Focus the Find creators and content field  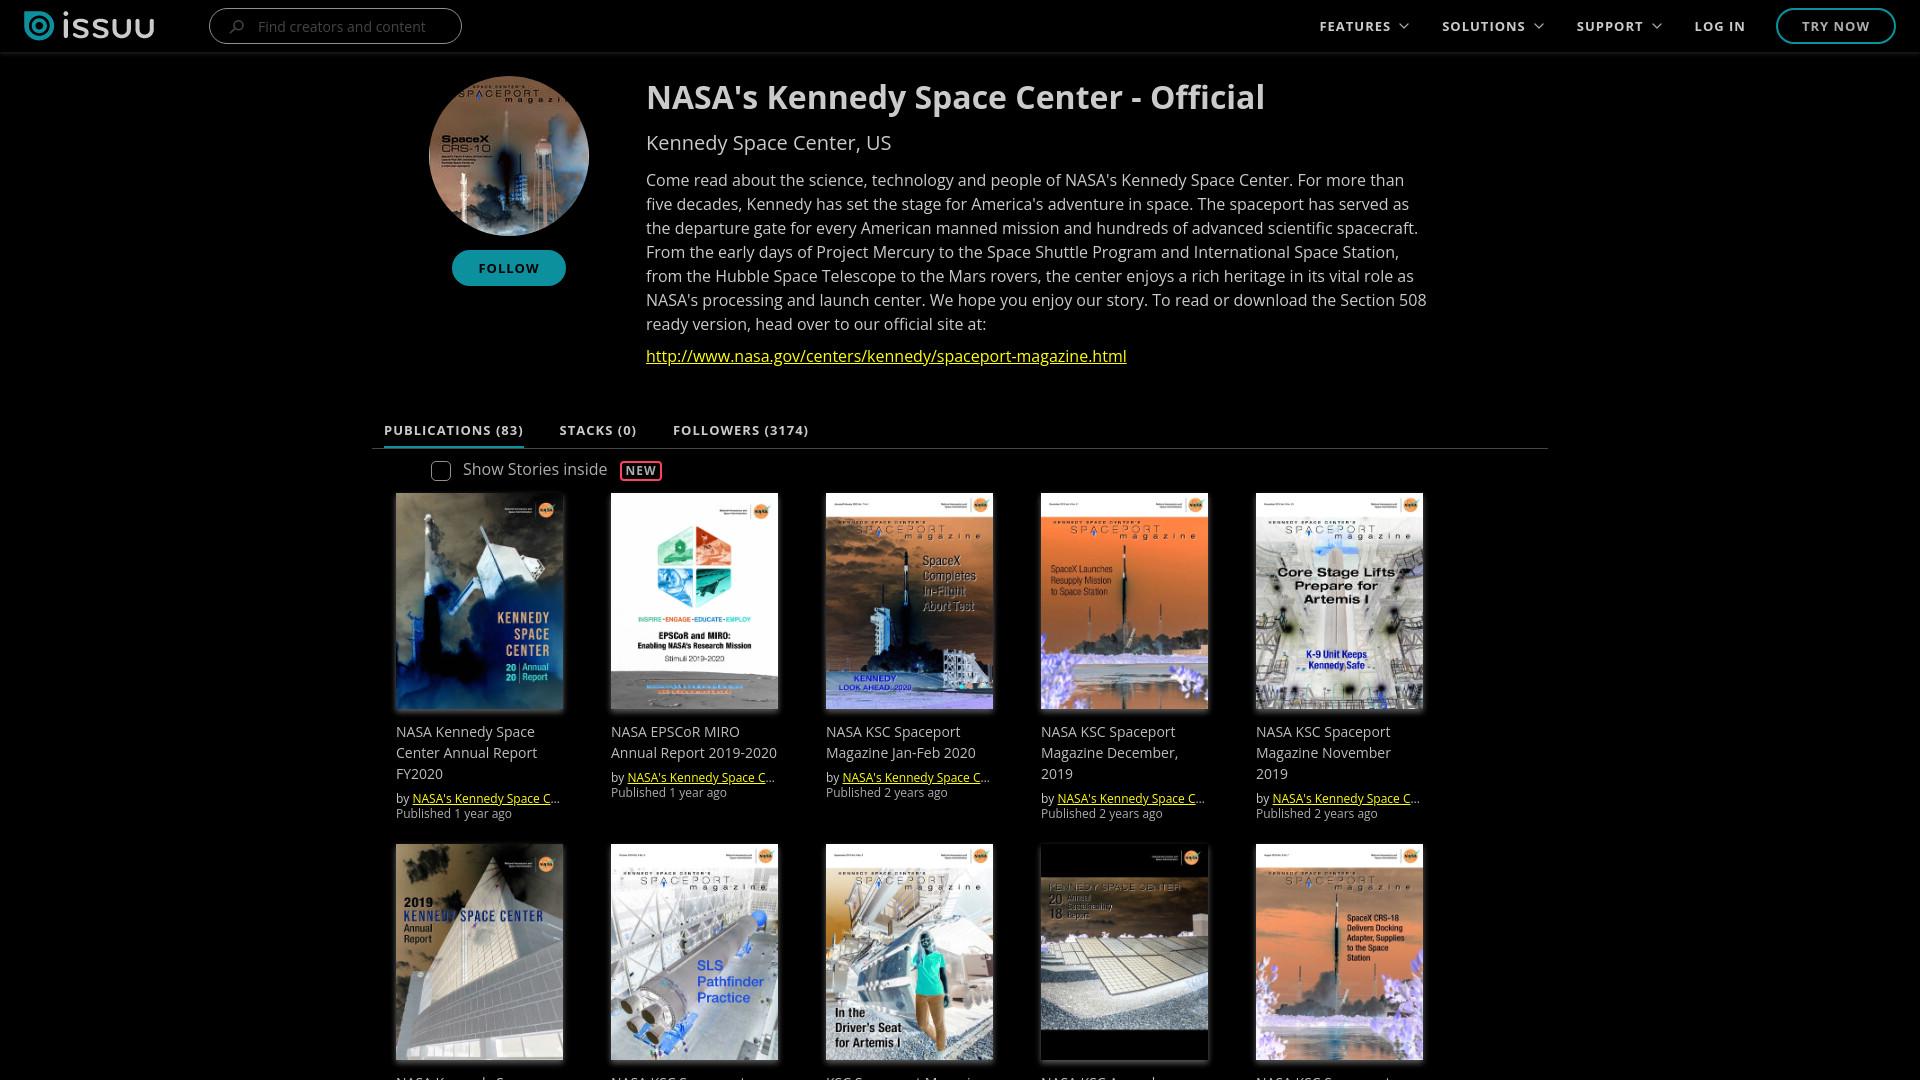click(335, 26)
